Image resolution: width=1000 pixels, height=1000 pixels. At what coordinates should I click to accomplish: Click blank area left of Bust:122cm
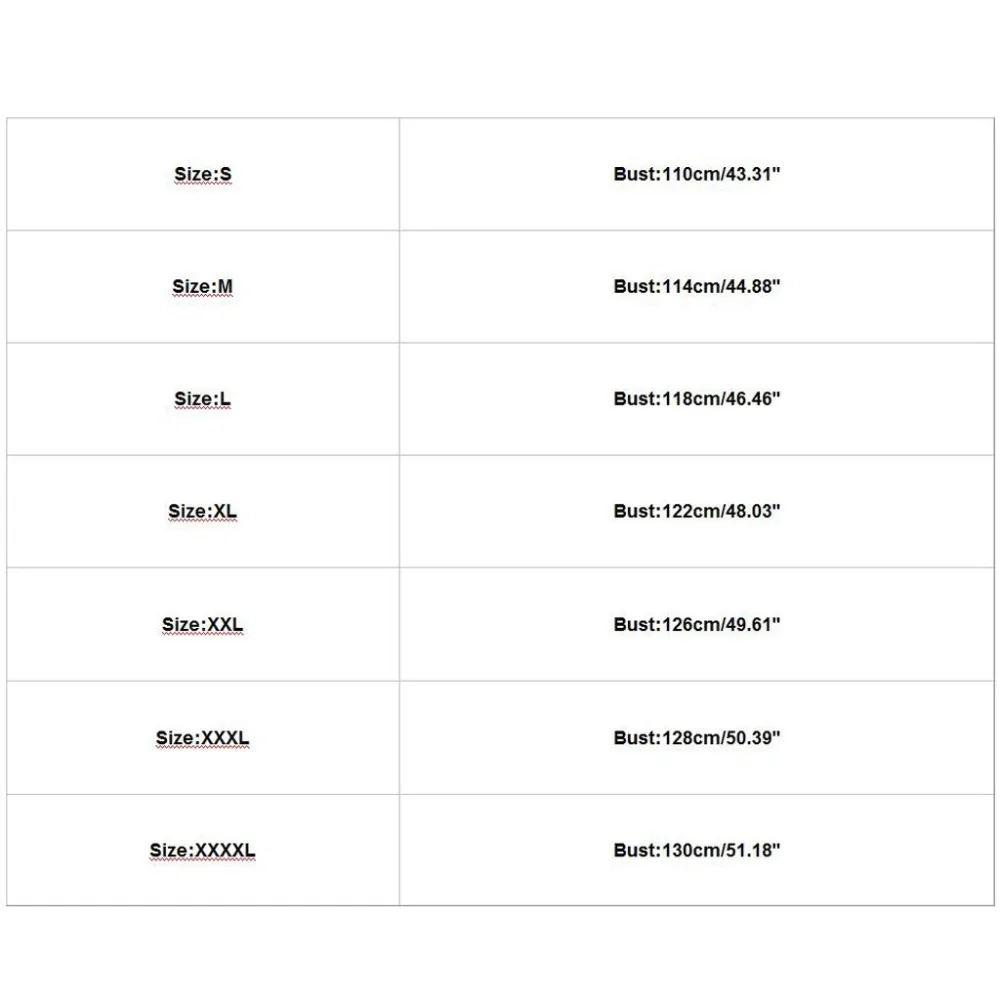coord(506,511)
